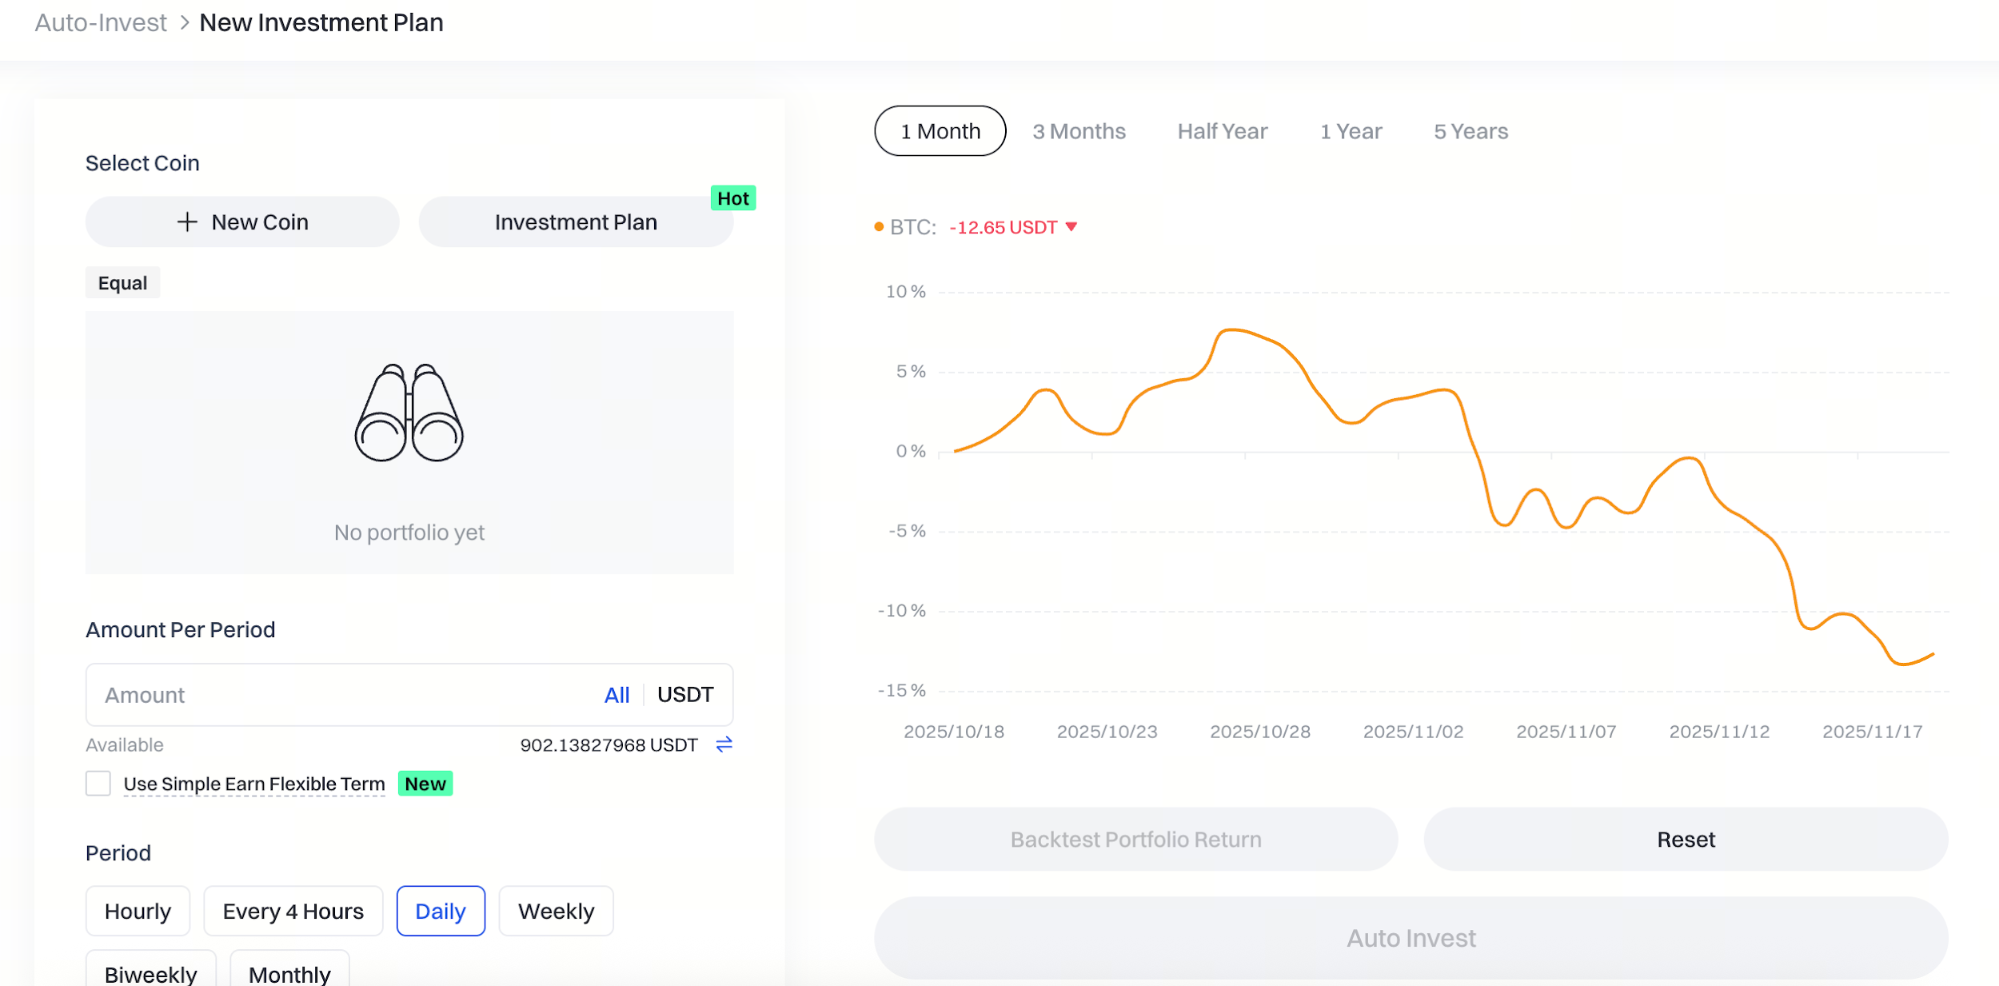Choose the Weekly period option
Viewport: 1999px width, 986px height.
[556, 911]
